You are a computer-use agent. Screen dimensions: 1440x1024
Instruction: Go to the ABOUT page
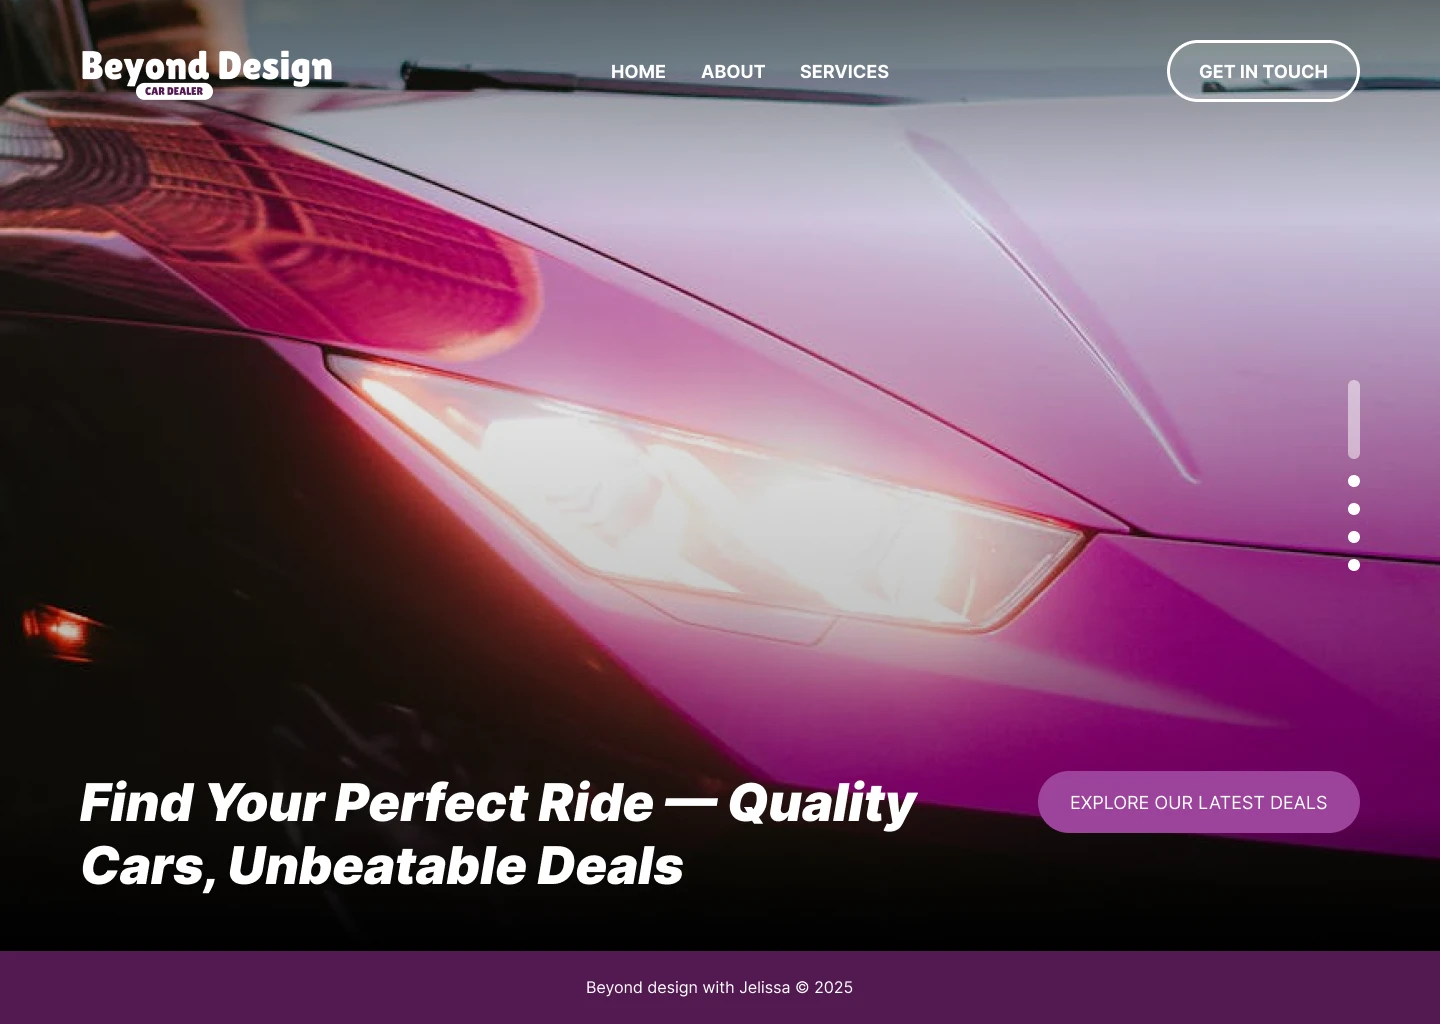(733, 72)
